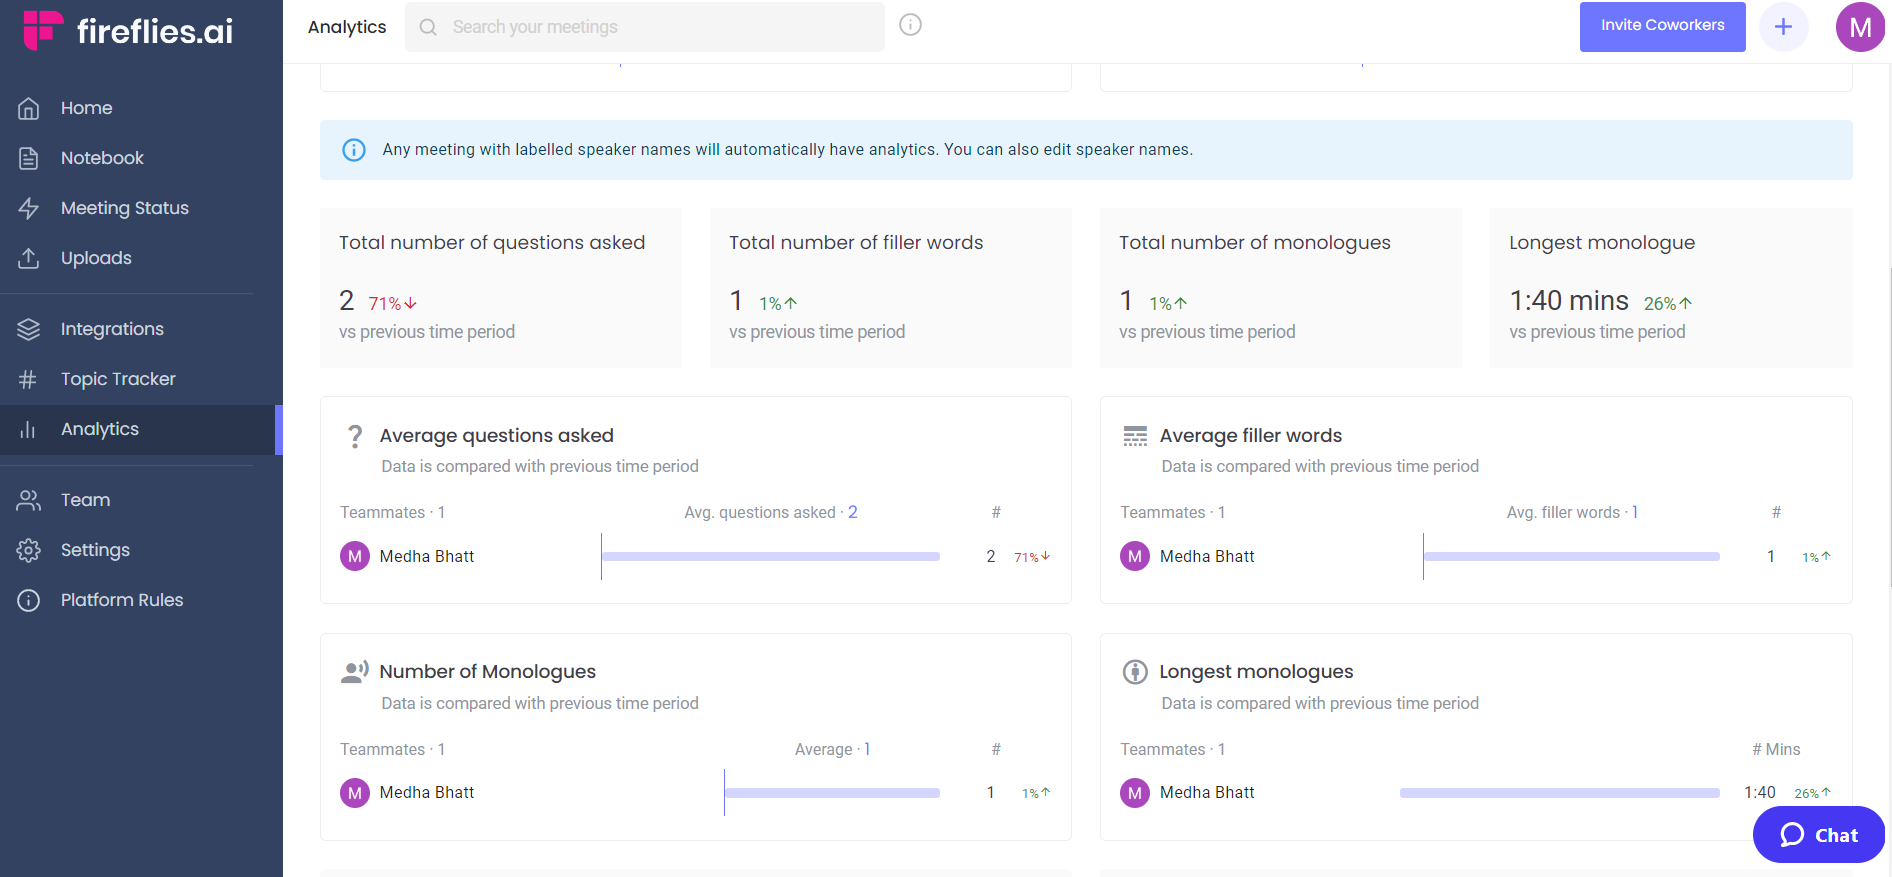Open the Notebook icon in the sidebar

click(x=29, y=158)
